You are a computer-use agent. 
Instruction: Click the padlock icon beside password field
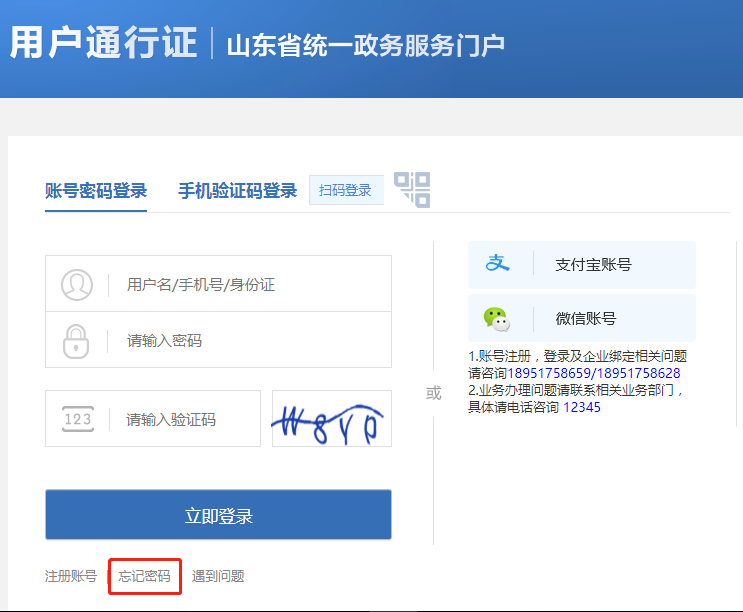click(77, 341)
